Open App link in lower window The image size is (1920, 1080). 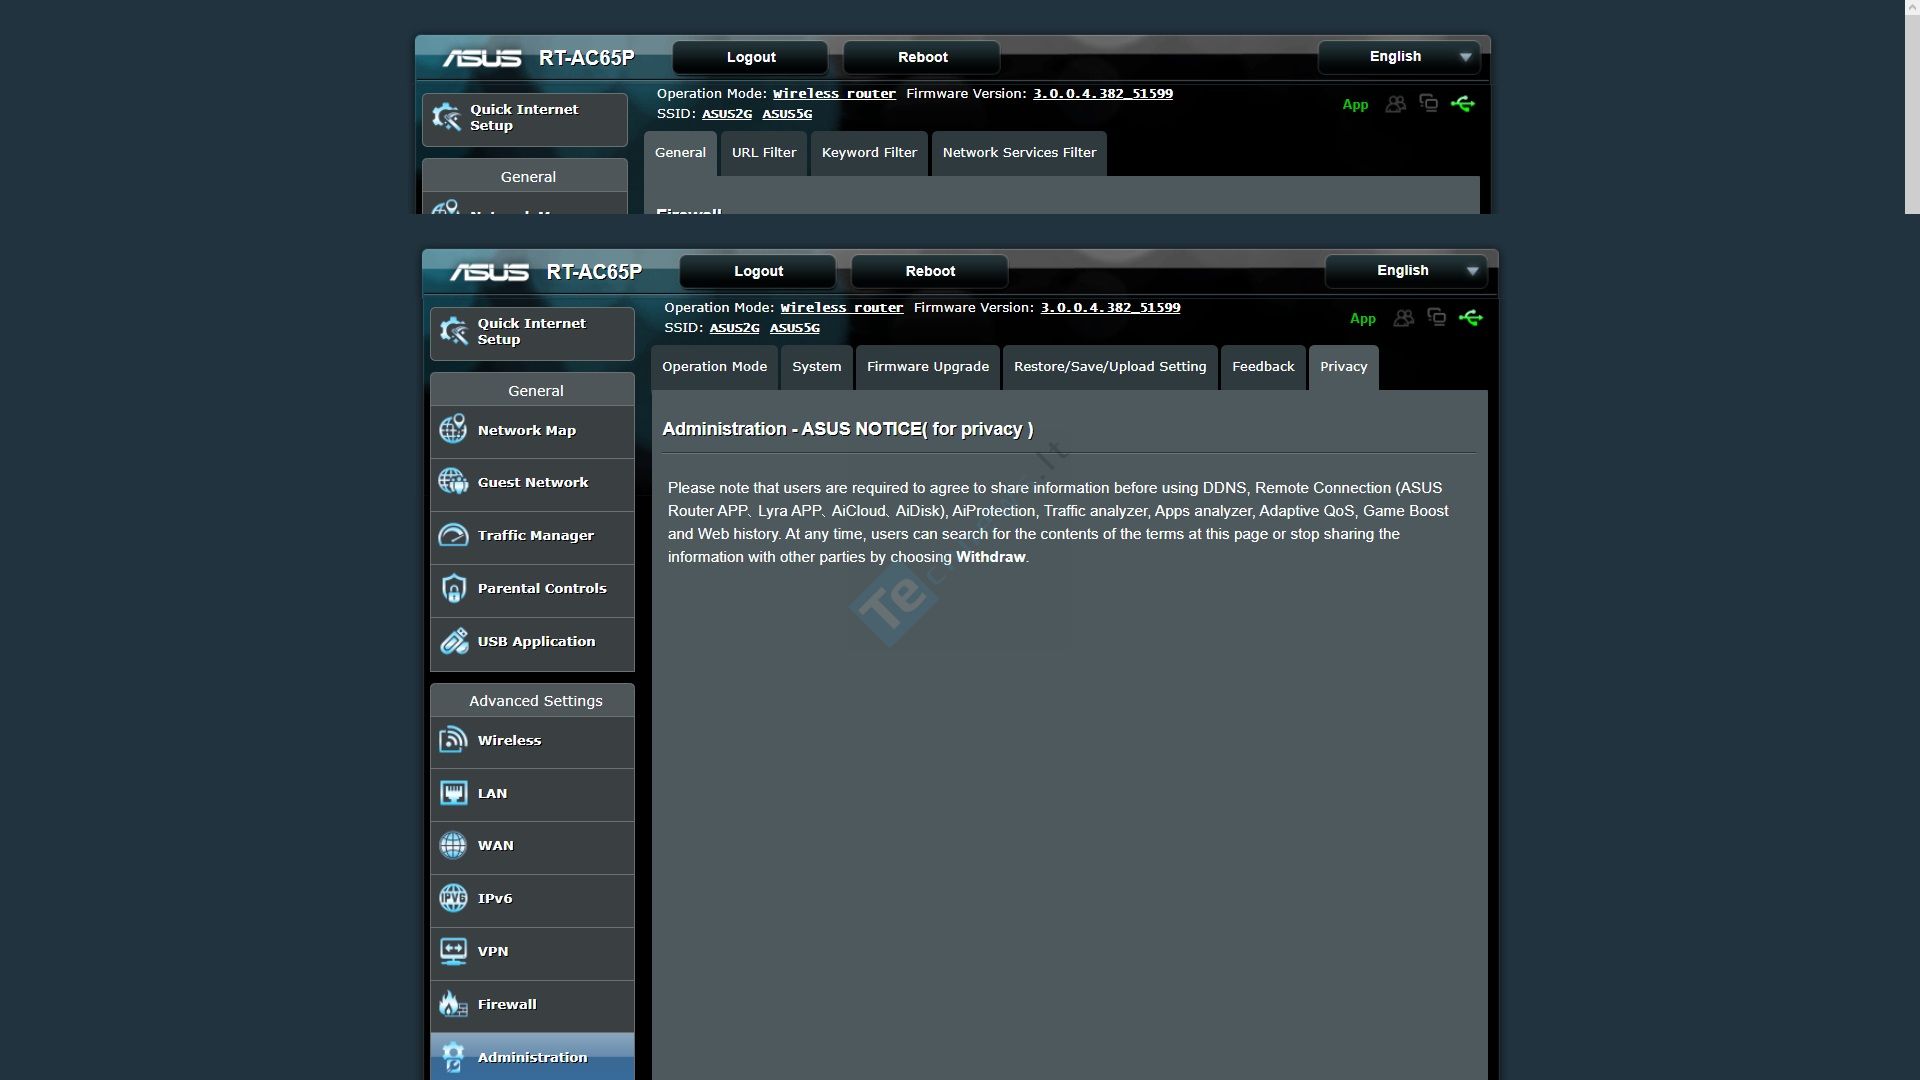click(x=1363, y=319)
